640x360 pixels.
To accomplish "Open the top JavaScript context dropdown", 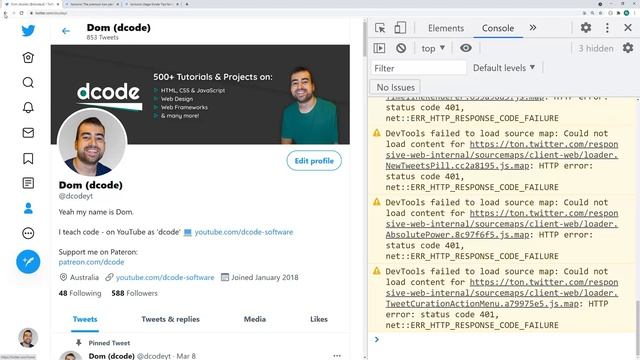I will pyautogui.click(x=433, y=48).
